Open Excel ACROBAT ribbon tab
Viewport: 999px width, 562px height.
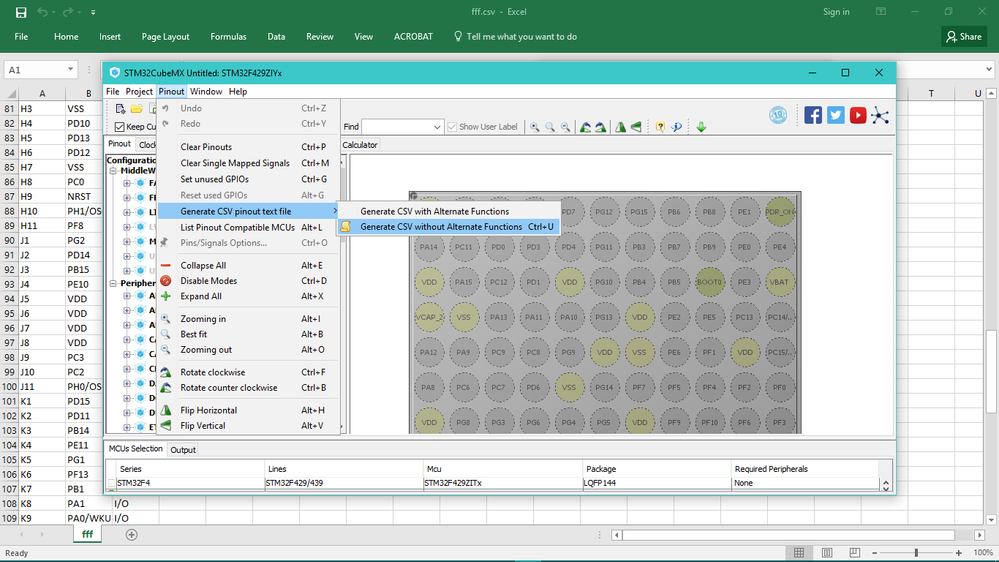413,37
